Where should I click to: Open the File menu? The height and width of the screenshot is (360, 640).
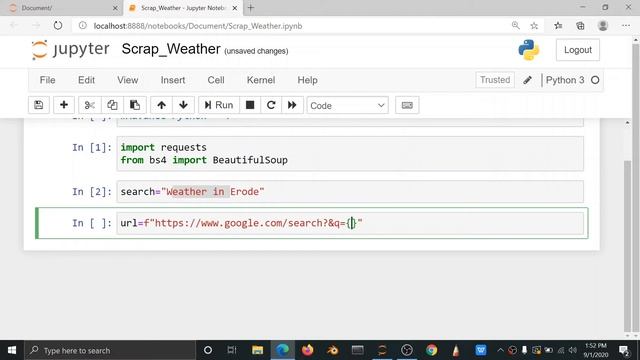tap(47, 80)
